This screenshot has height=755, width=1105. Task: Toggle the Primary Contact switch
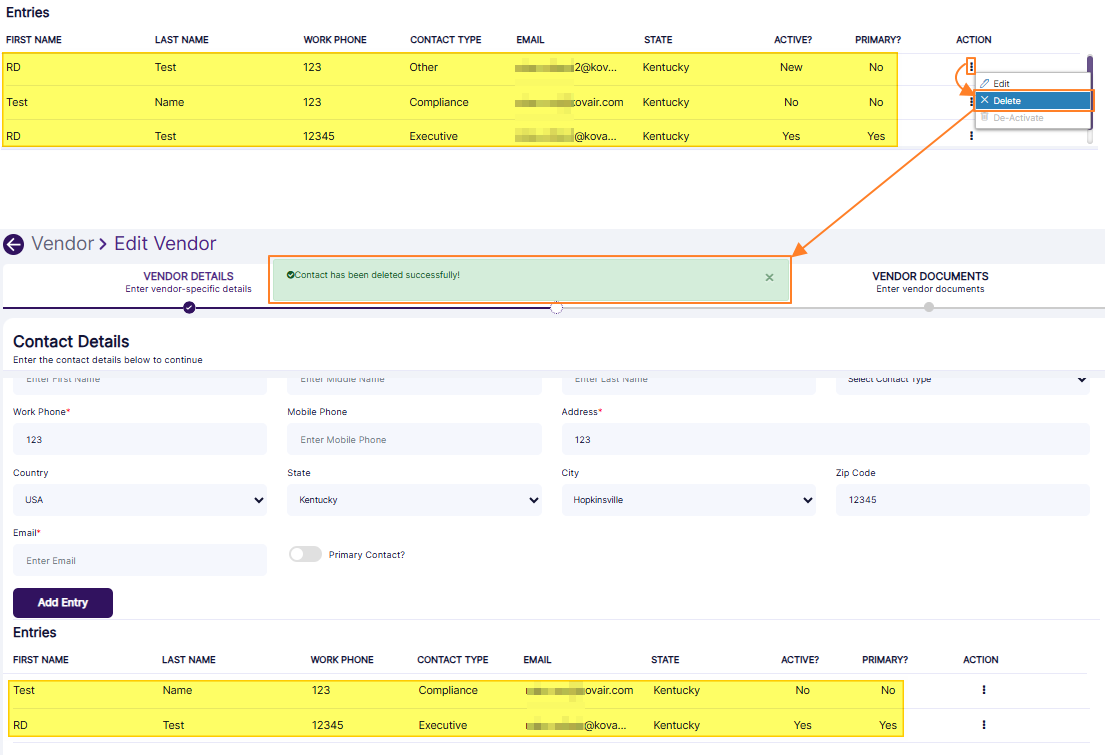(305, 554)
